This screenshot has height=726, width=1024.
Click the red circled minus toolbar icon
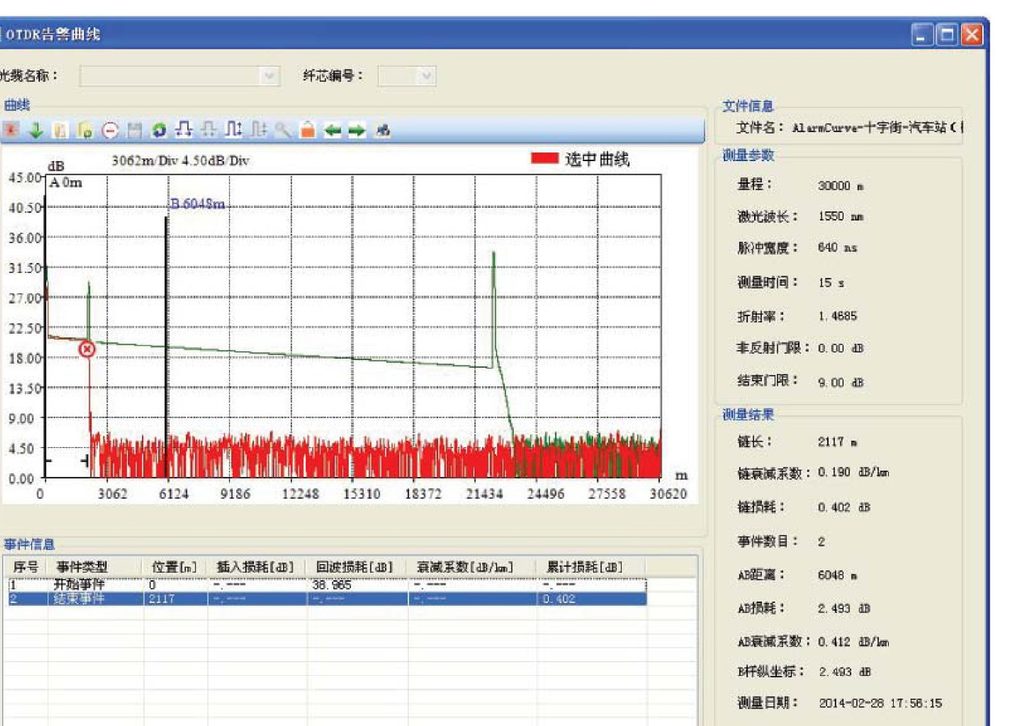[110, 130]
